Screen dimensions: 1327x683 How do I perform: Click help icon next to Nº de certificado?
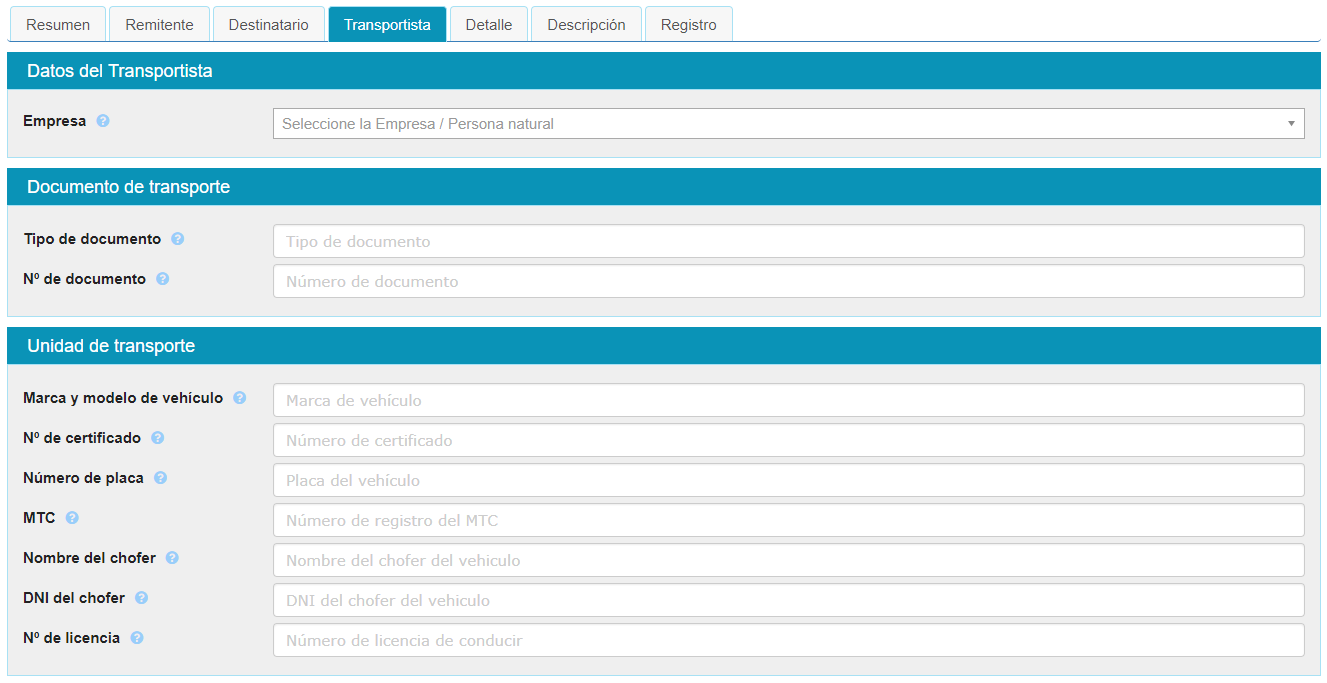point(158,438)
